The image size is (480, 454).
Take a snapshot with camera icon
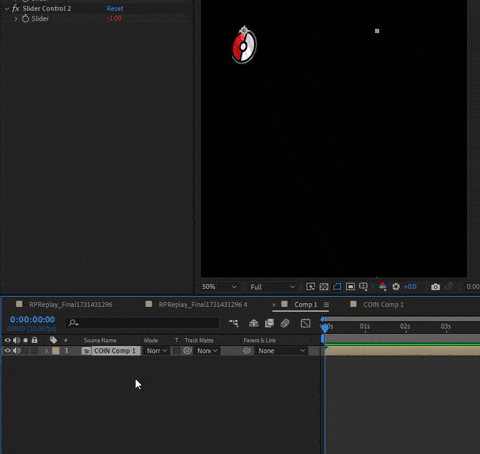click(x=435, y=287)
